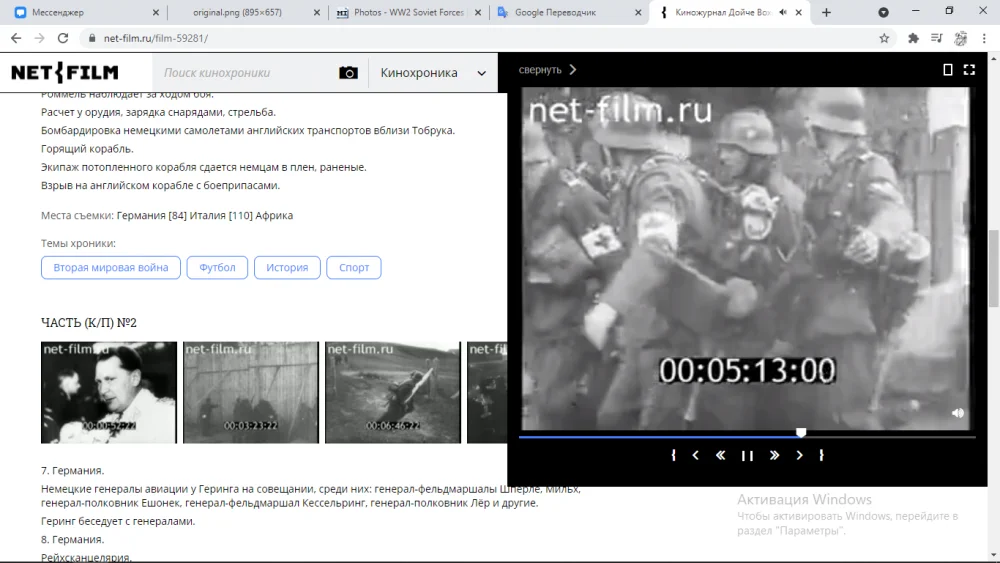
Task: Select the Вторая мировая война tag
Action: 111,268
